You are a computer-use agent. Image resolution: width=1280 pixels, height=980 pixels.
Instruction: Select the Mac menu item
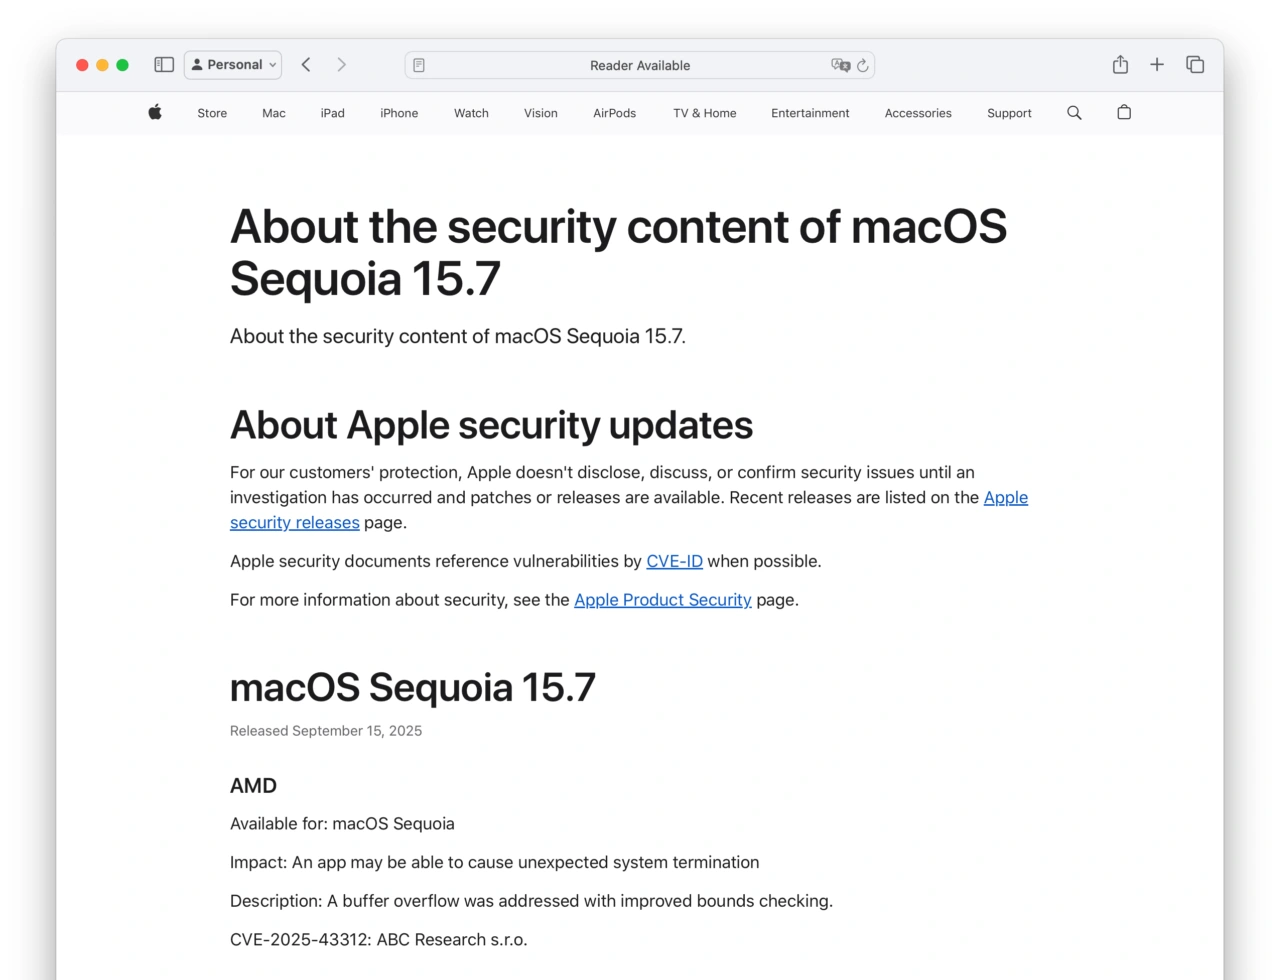[x=273, y=113]
